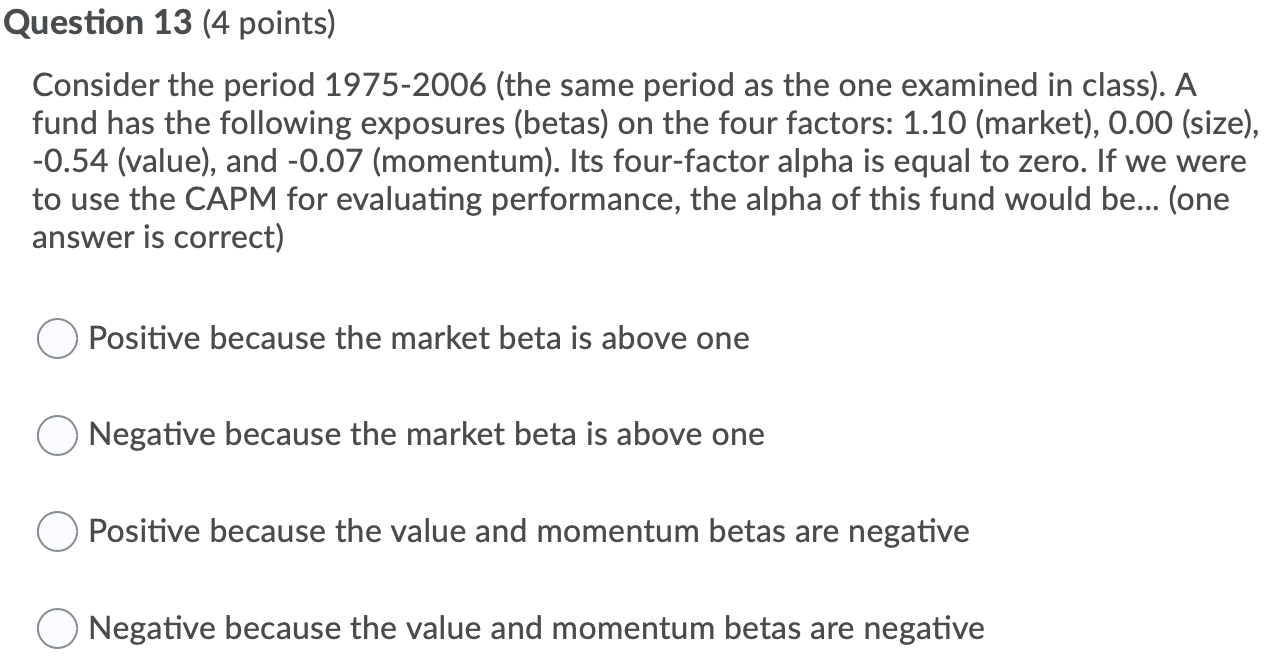Click the radio circle beside the fourth answer
The width and height of the screenshot is (1272, 662).
[x=57, y=629]
